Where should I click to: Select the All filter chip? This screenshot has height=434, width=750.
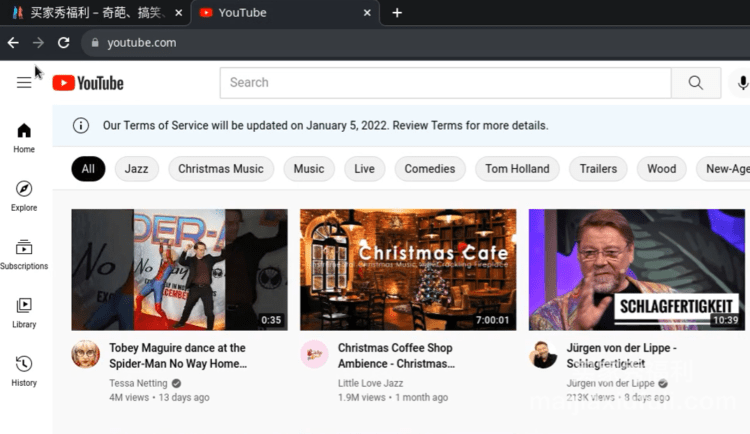click(x=88, y=169)
